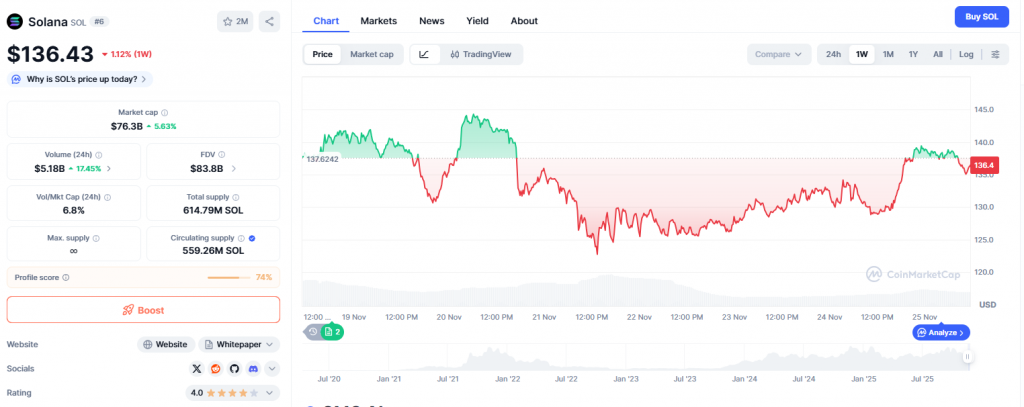Click the Profile score progress bar
The height and width of the screenshot is (407, 1024).
[x=229, y=277]
